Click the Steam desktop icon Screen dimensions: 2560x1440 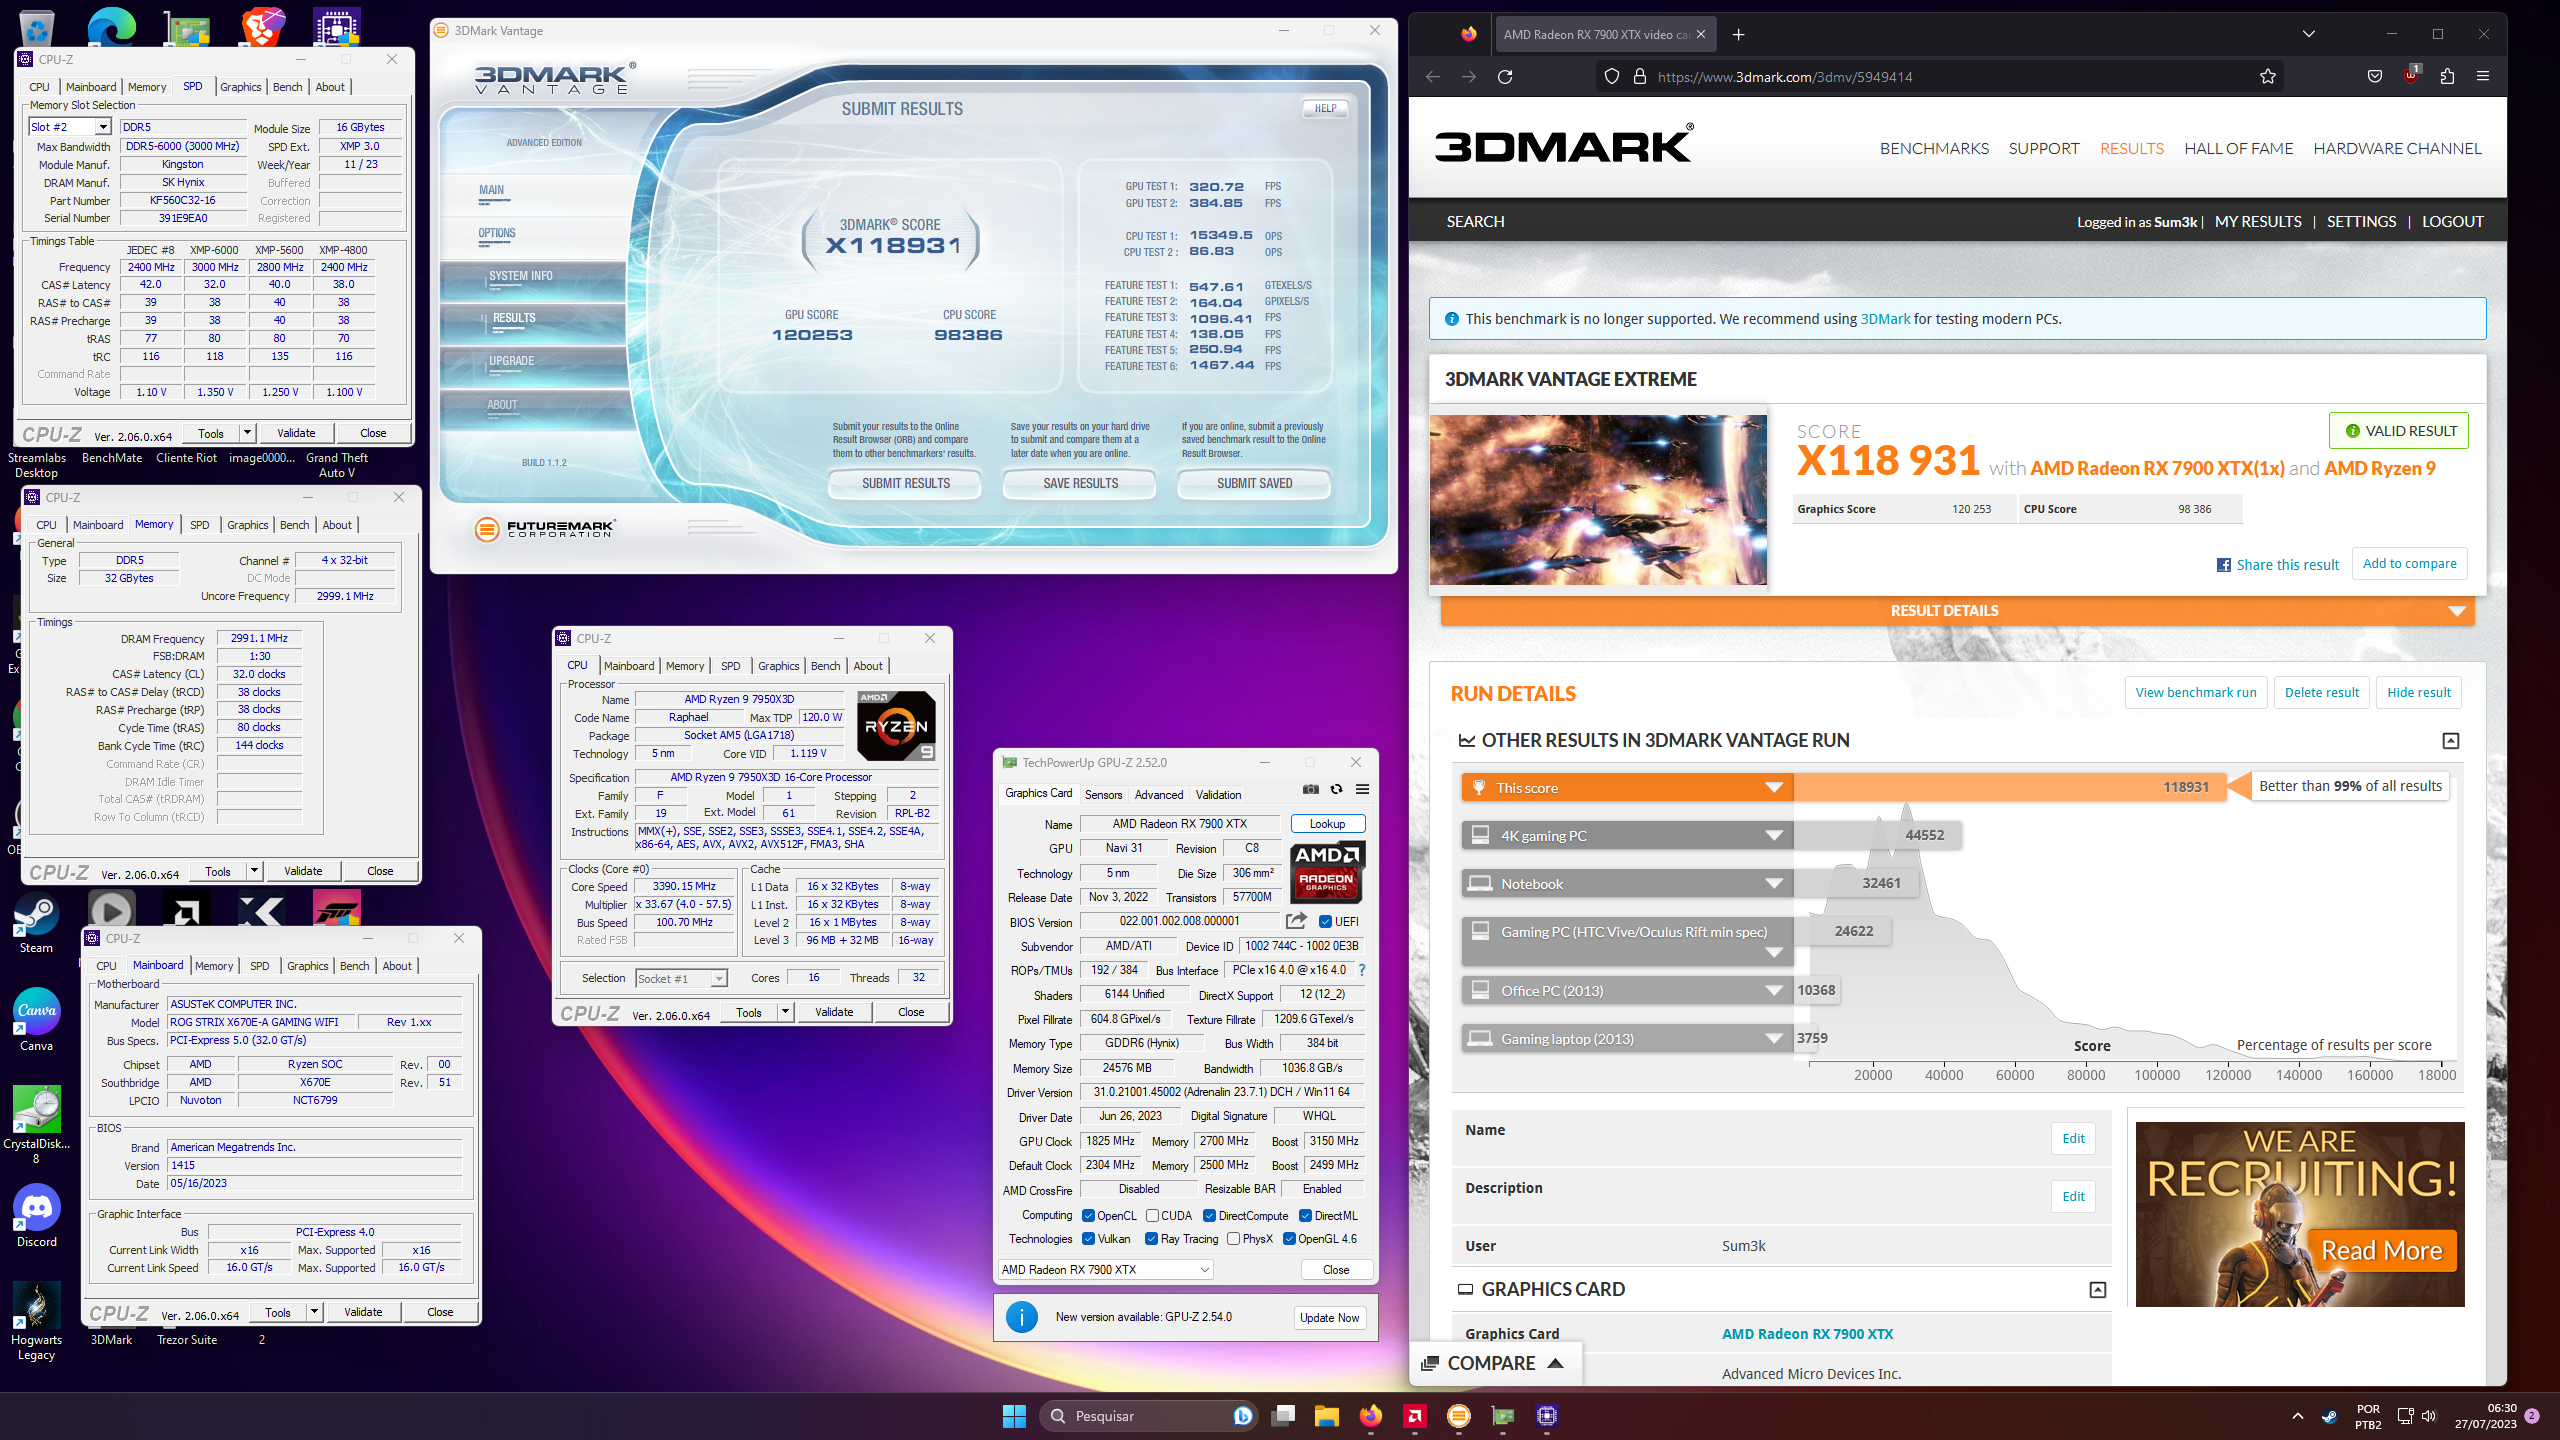36,923
